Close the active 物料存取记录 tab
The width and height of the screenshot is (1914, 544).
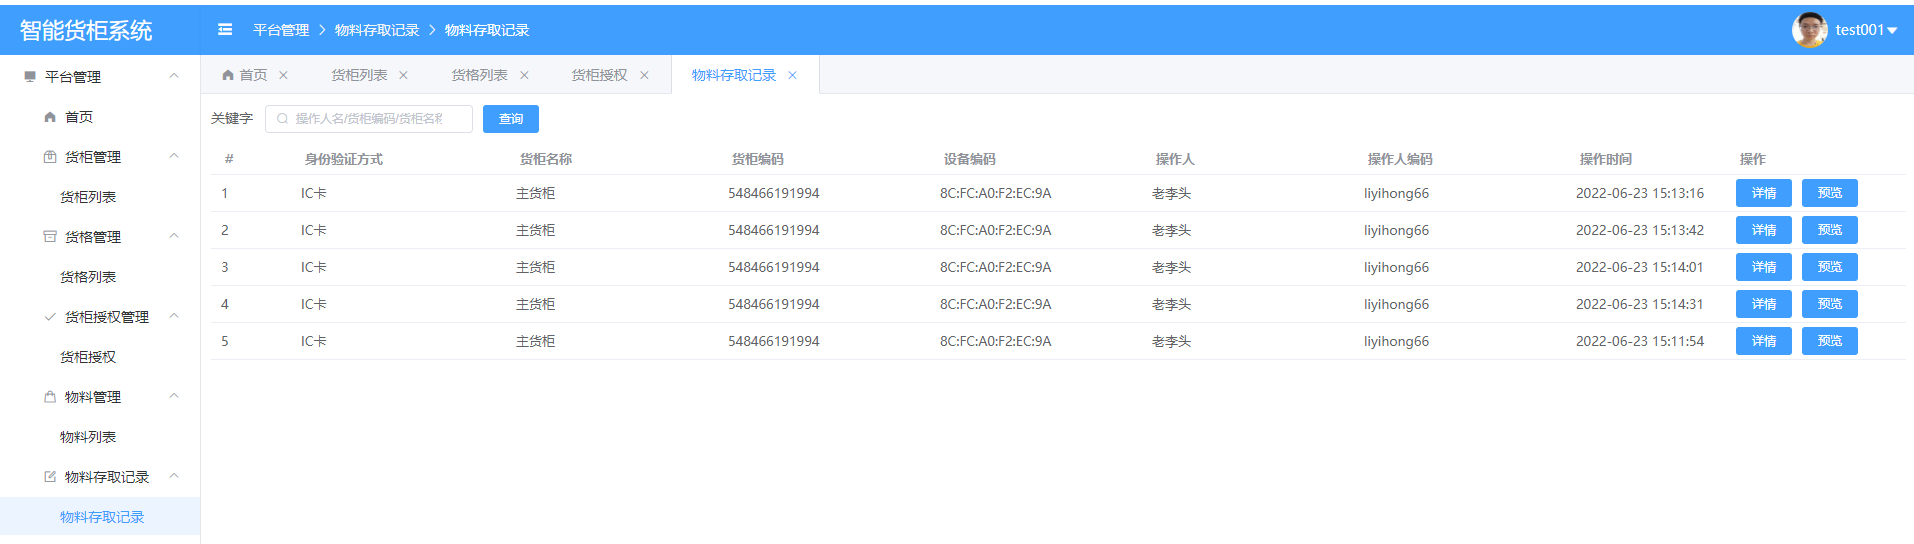(792, 75)
